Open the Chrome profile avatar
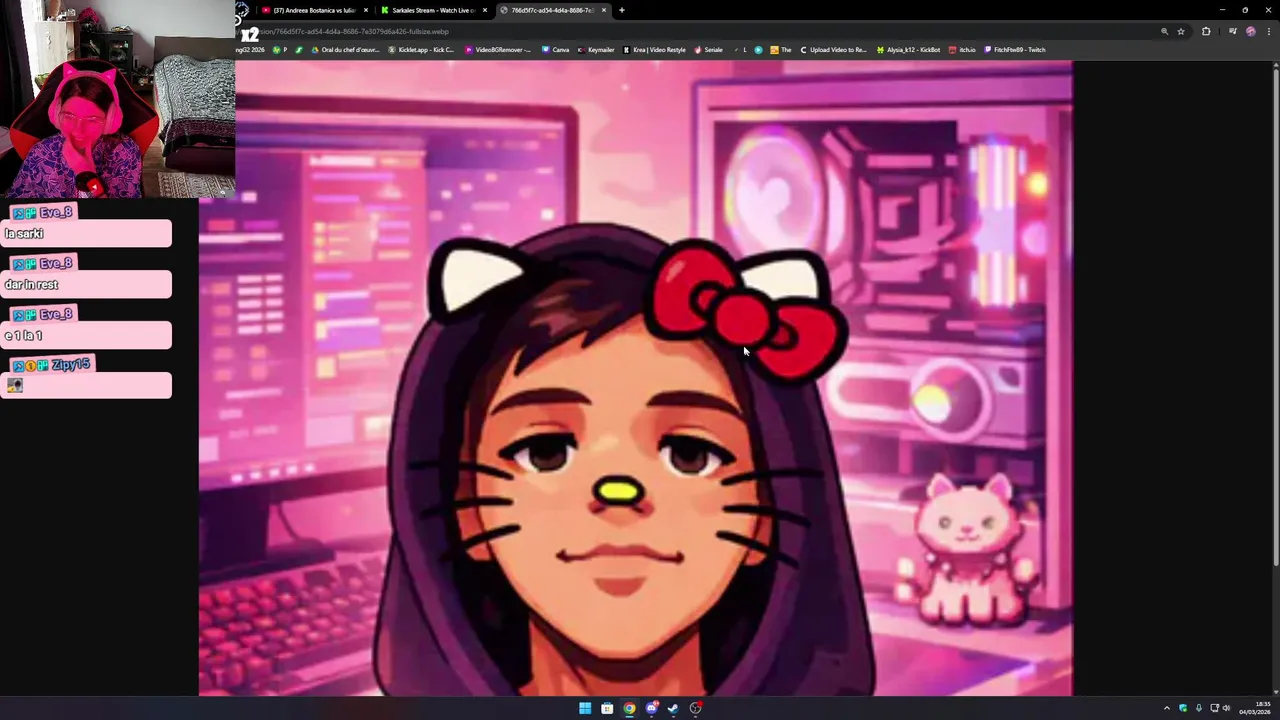The image size is (1280, 720). (x=1250, y=31)
